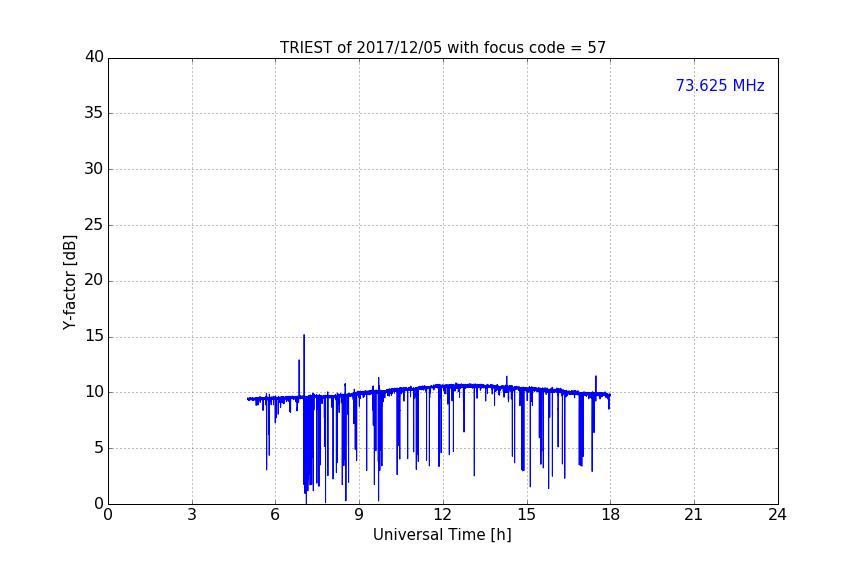
Task: Click the x-axis tick label '3'
Action: [x=192, y=515]
